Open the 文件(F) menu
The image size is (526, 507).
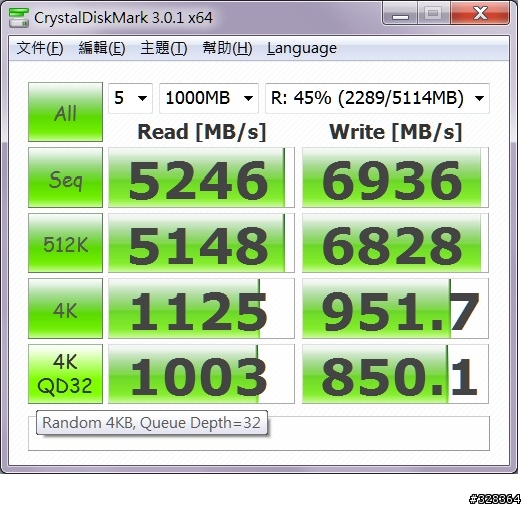click(40, 48)
